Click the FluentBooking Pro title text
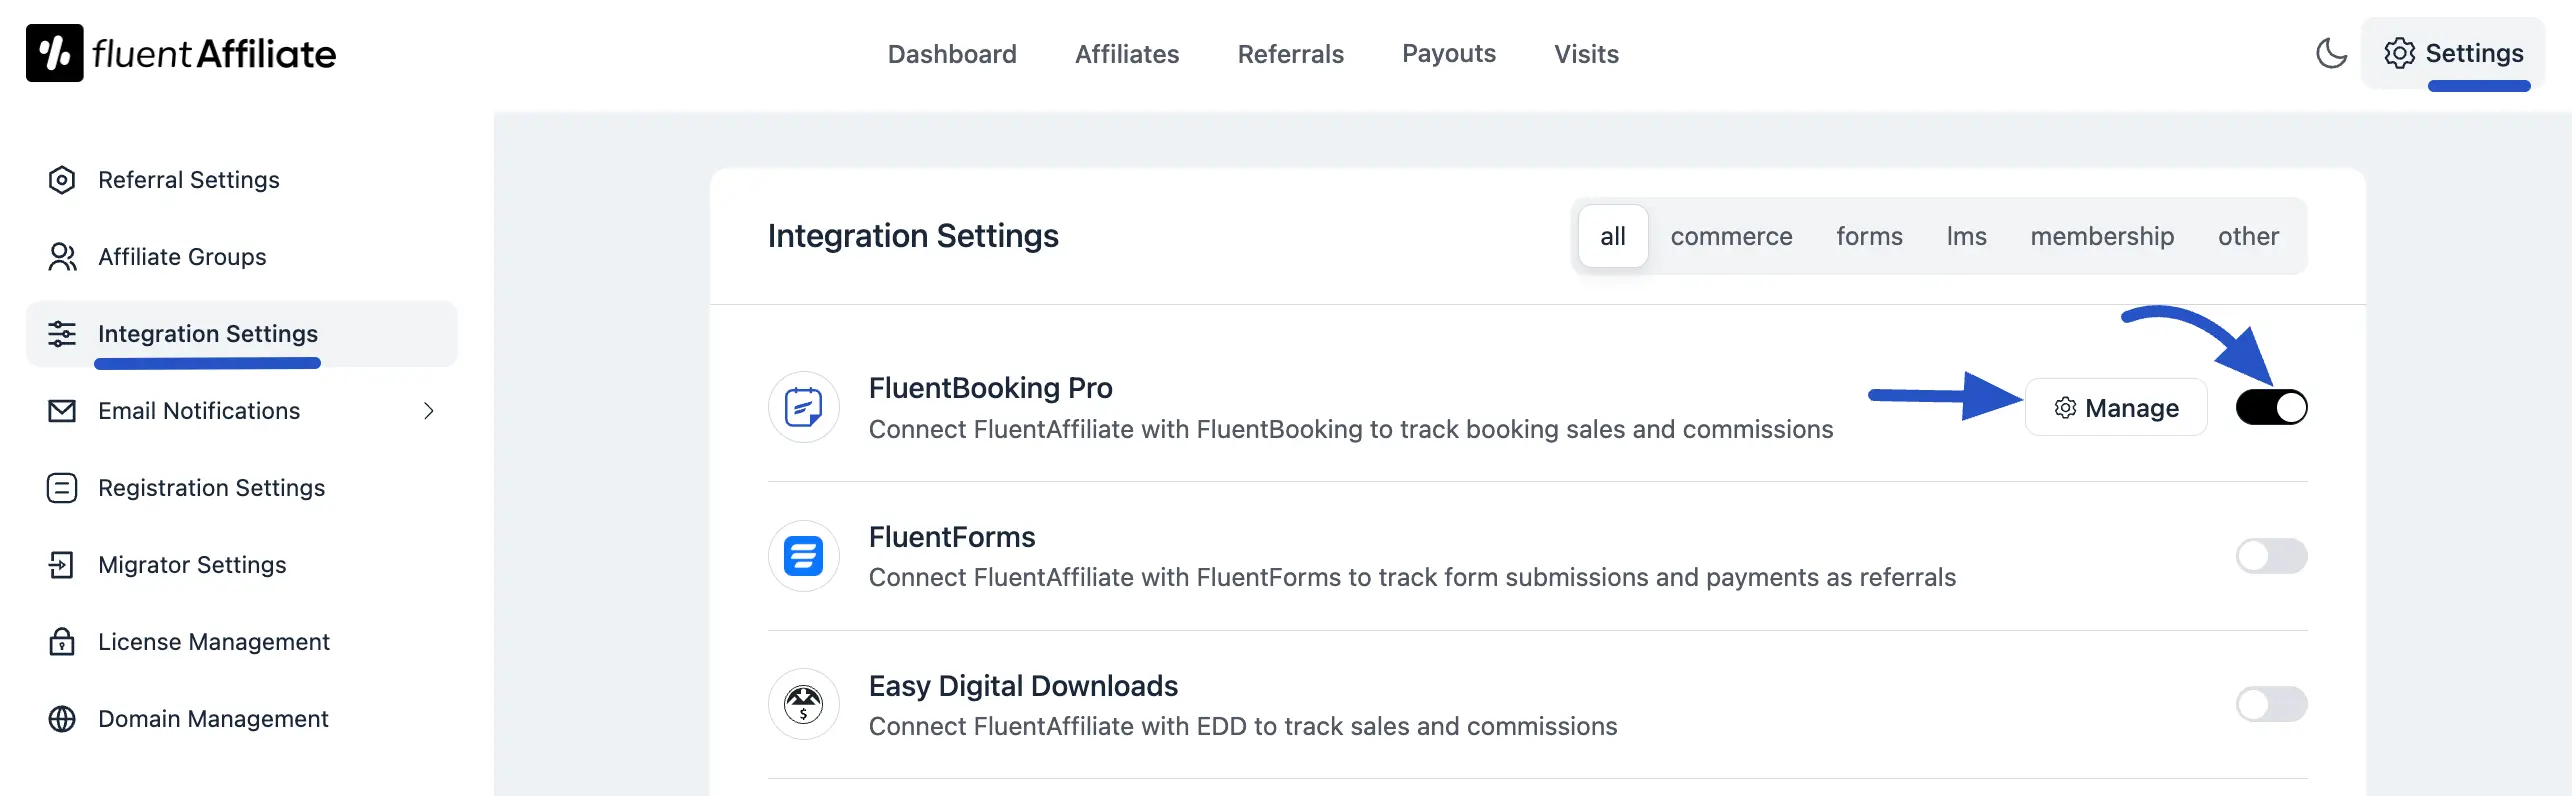Image resolution: width=2572 pixels, height=796 pixels. pyautogui.click(x=991, y=388)
